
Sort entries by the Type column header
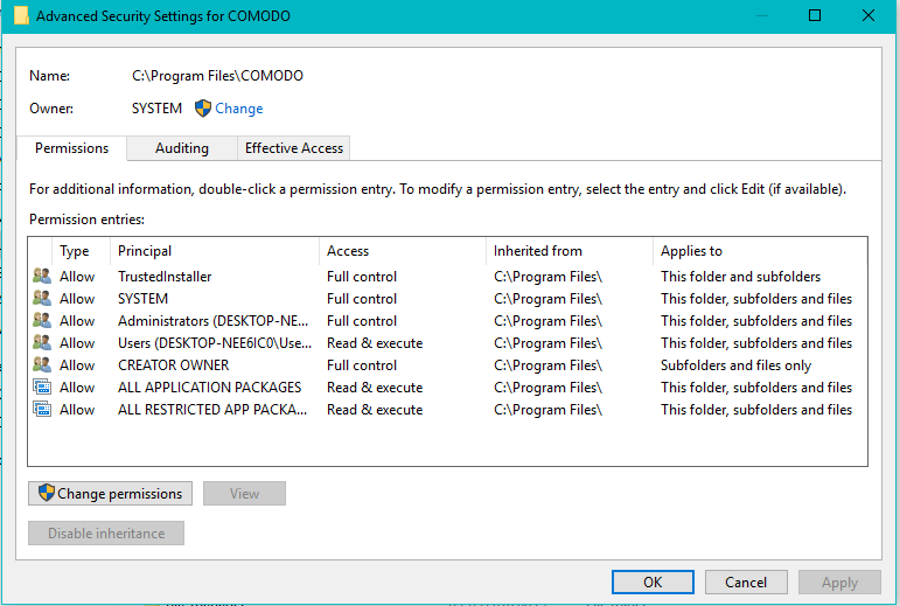(80, 251)
